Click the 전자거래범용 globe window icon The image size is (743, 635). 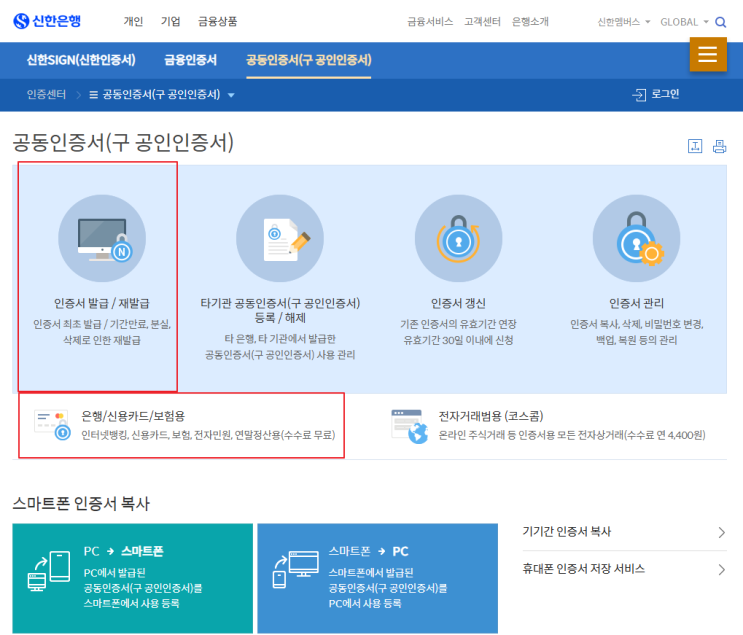point(409,426)
